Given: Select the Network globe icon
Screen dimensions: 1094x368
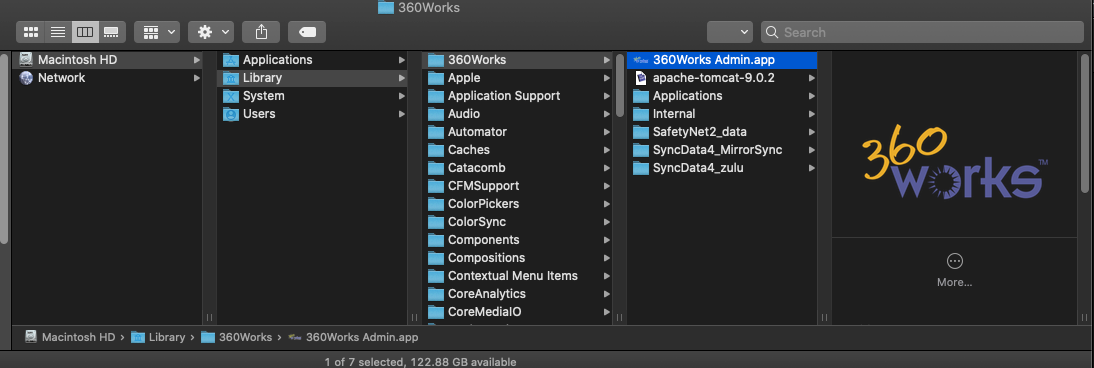Looking at the screenshot, I should pyautogui.click(x=27, y=78).
